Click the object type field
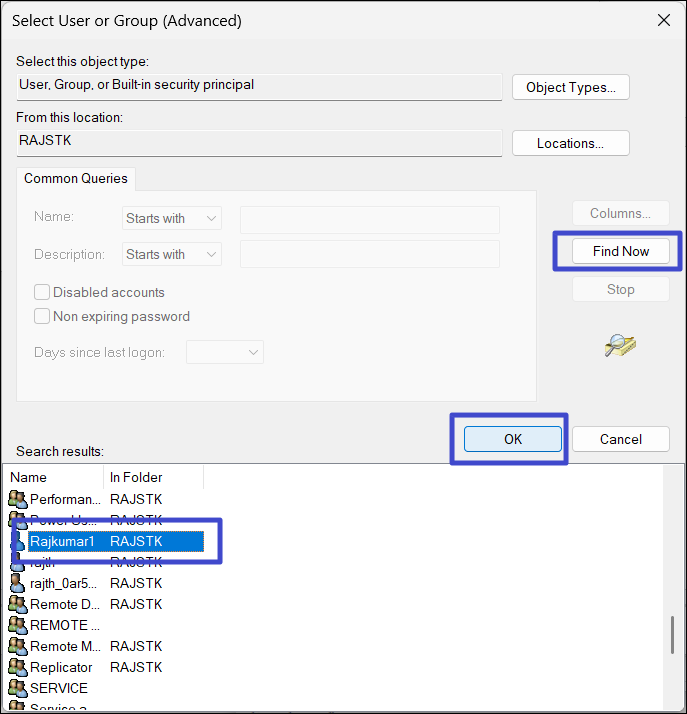The height and width of the screenshot is (714, 687). [x=260, y=87]
